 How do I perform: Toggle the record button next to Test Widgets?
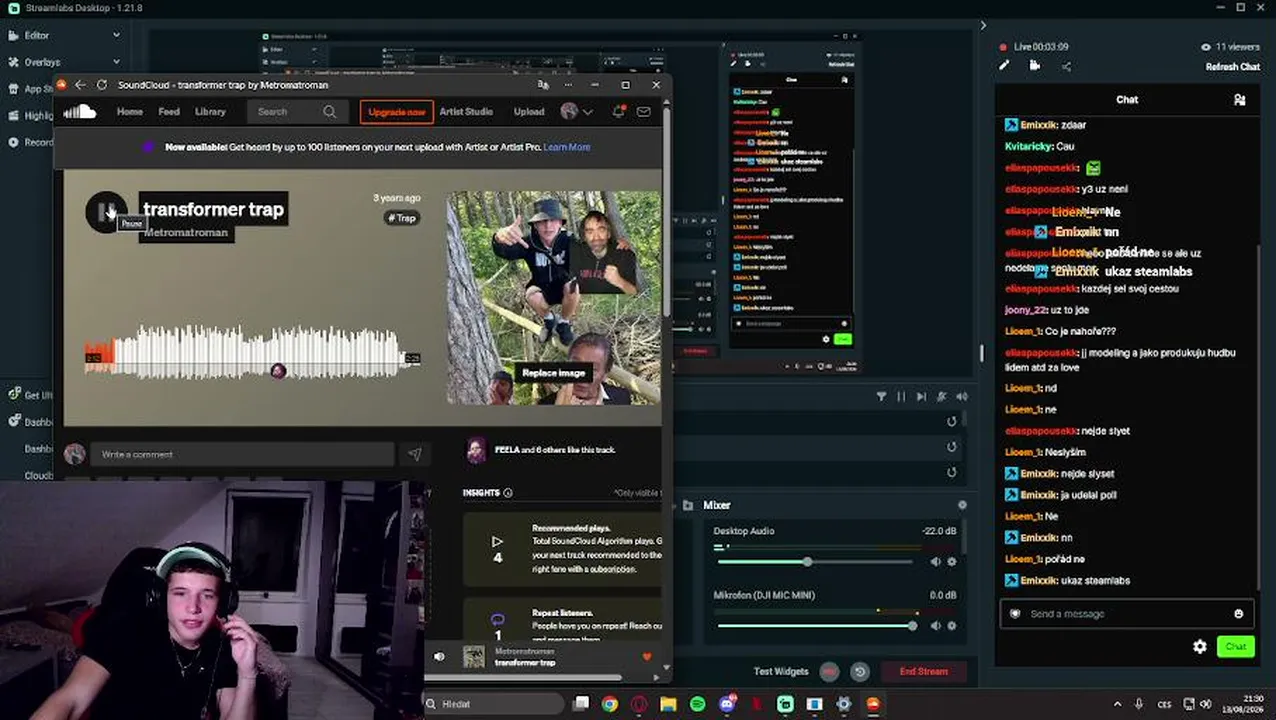(x=829, y=671)
